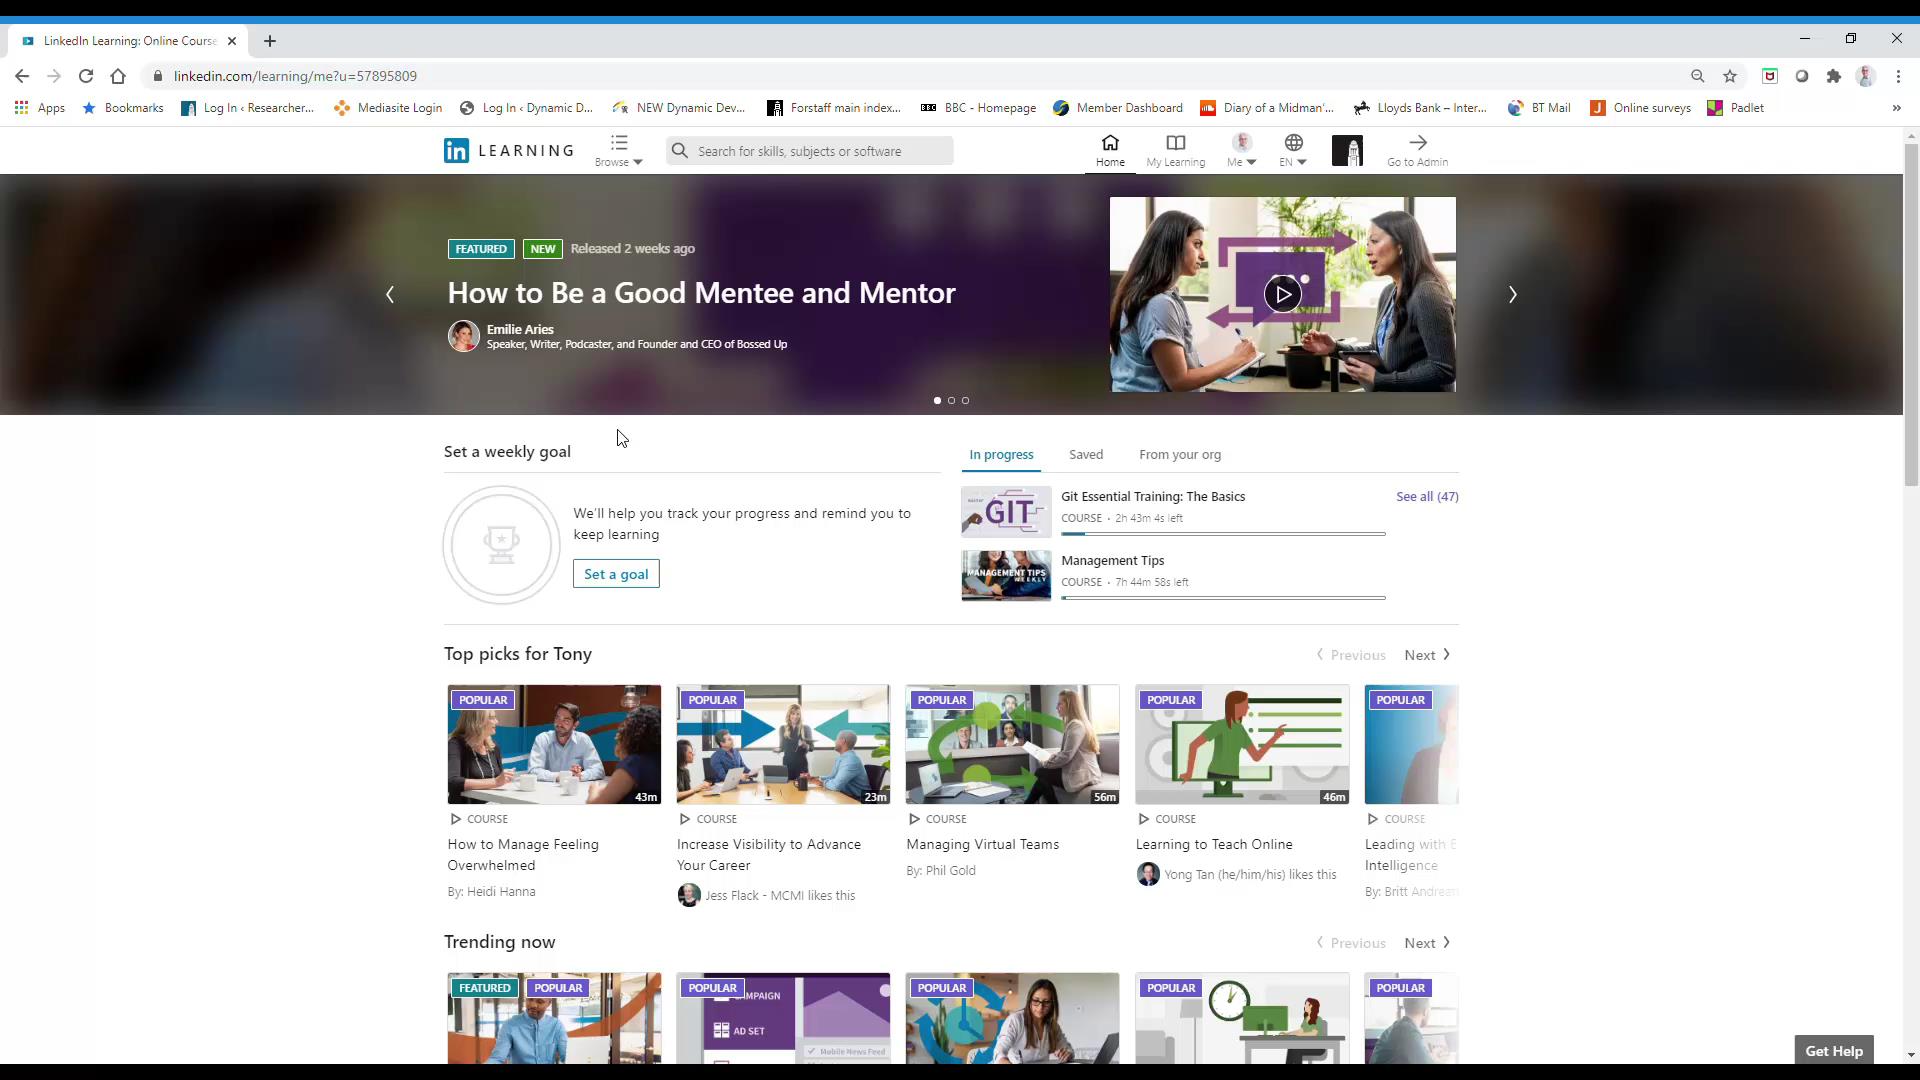Advance Top picks with the Next arrow
Viewport: 1920px width, 1080px height.
(x=1426, y=654)
